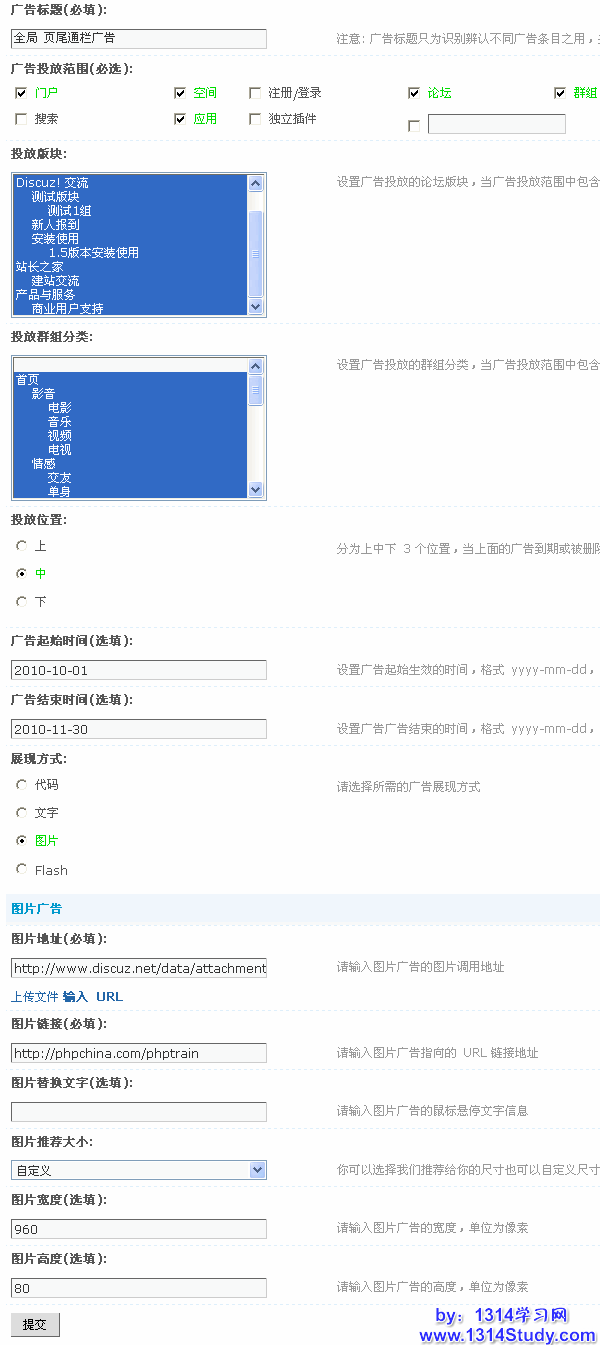
Task: Click the 广告标题 input field
Action: pyautogui.click(x=138, y=38)
